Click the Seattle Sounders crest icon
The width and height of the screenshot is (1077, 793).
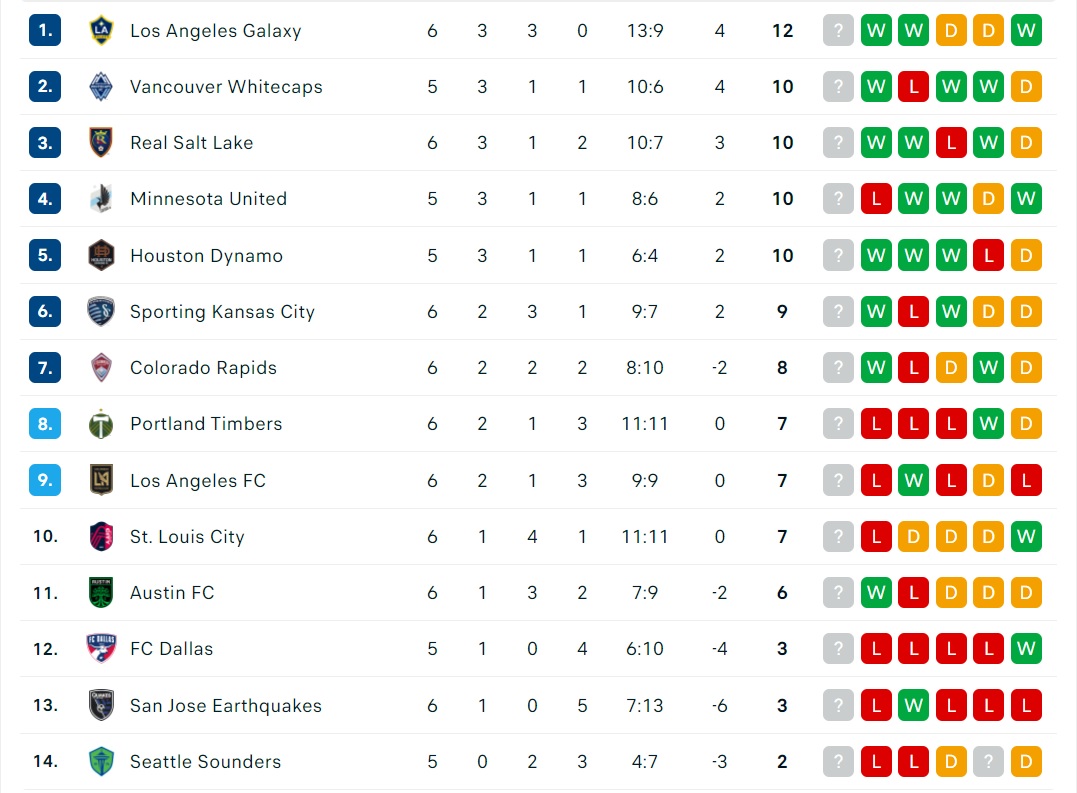[x=101, y=761]
